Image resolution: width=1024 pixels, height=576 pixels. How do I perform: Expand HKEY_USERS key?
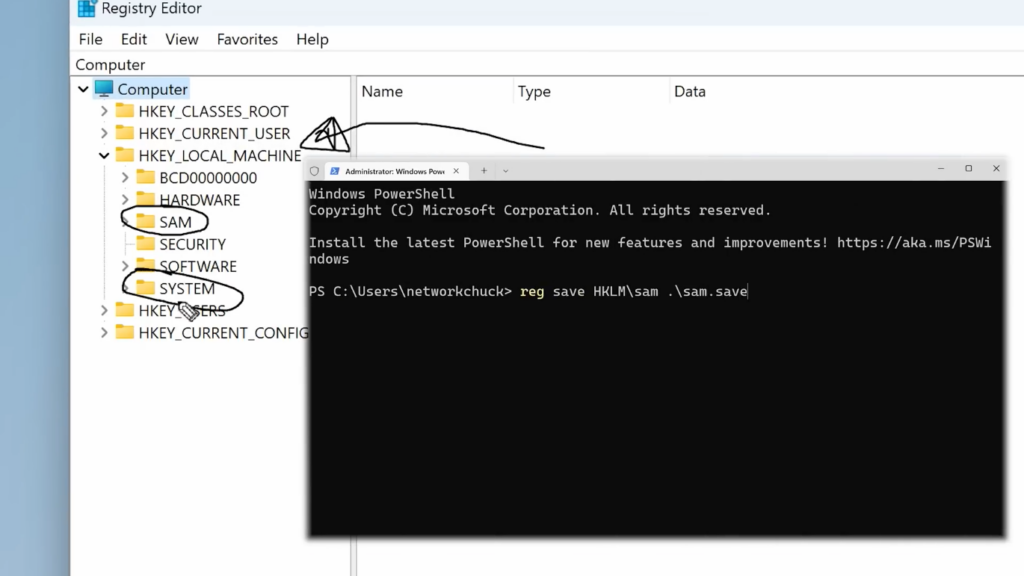click(104, 311)
